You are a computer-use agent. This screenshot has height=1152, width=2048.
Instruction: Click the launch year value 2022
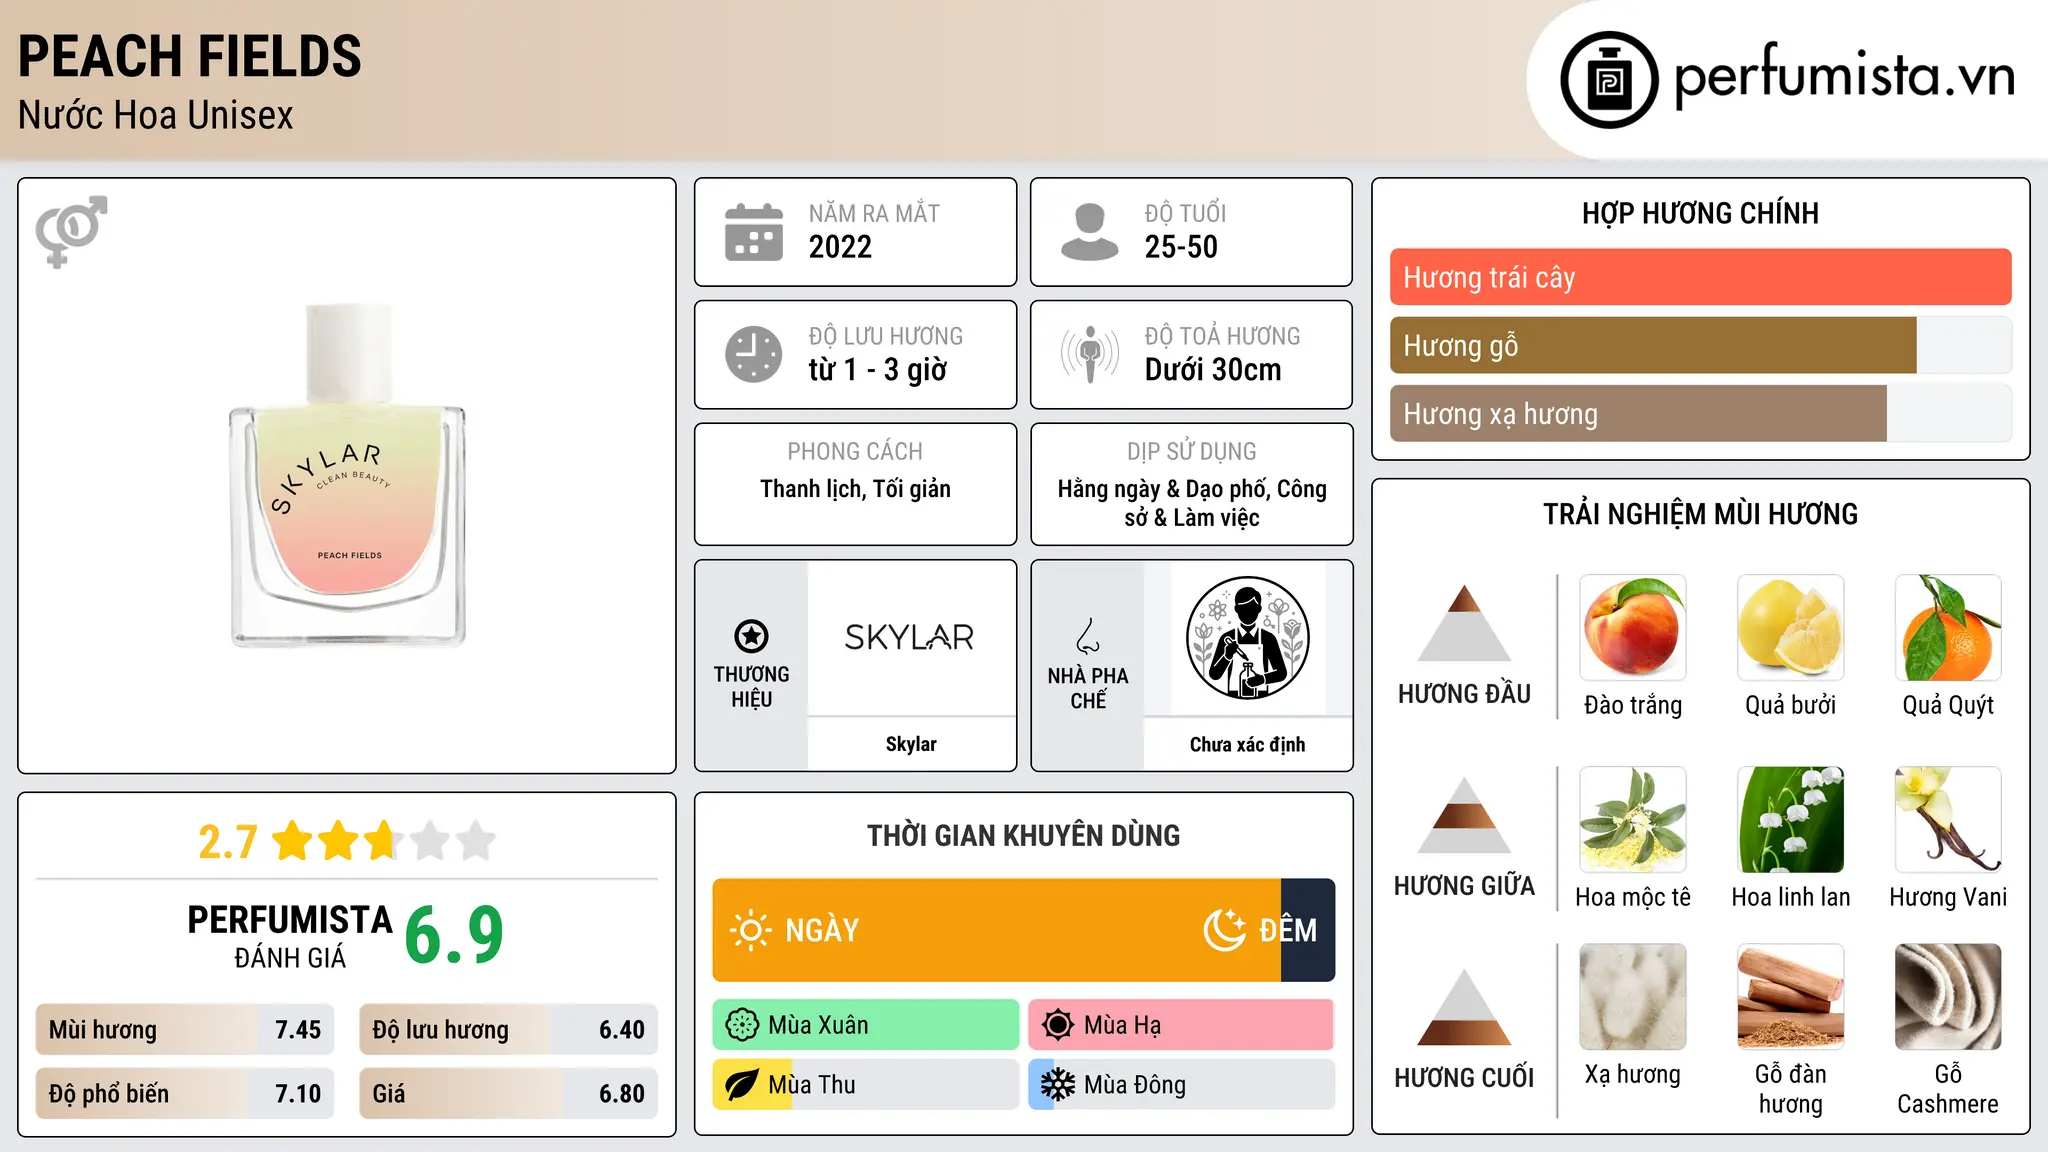click(840, 247)
